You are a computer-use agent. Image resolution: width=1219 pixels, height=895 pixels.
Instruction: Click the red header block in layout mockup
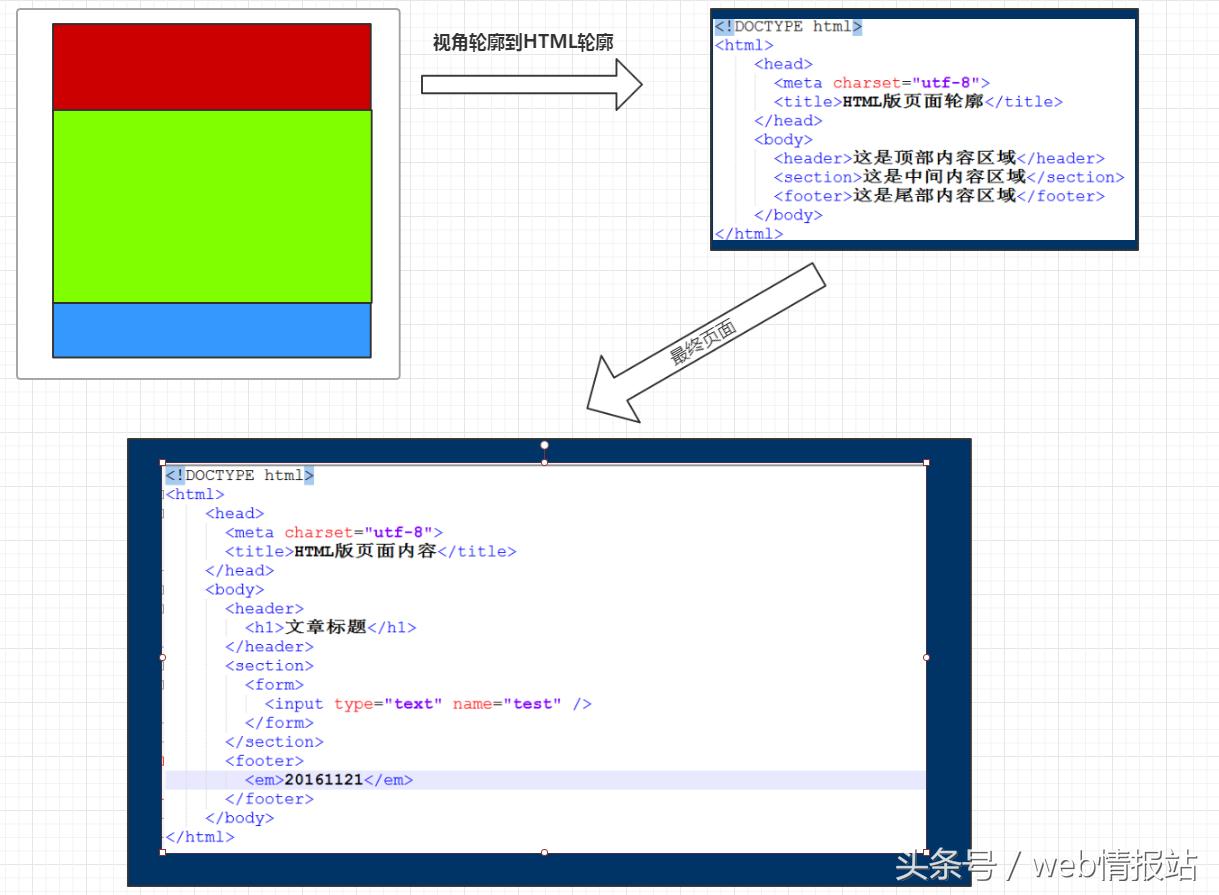[213, 65]
